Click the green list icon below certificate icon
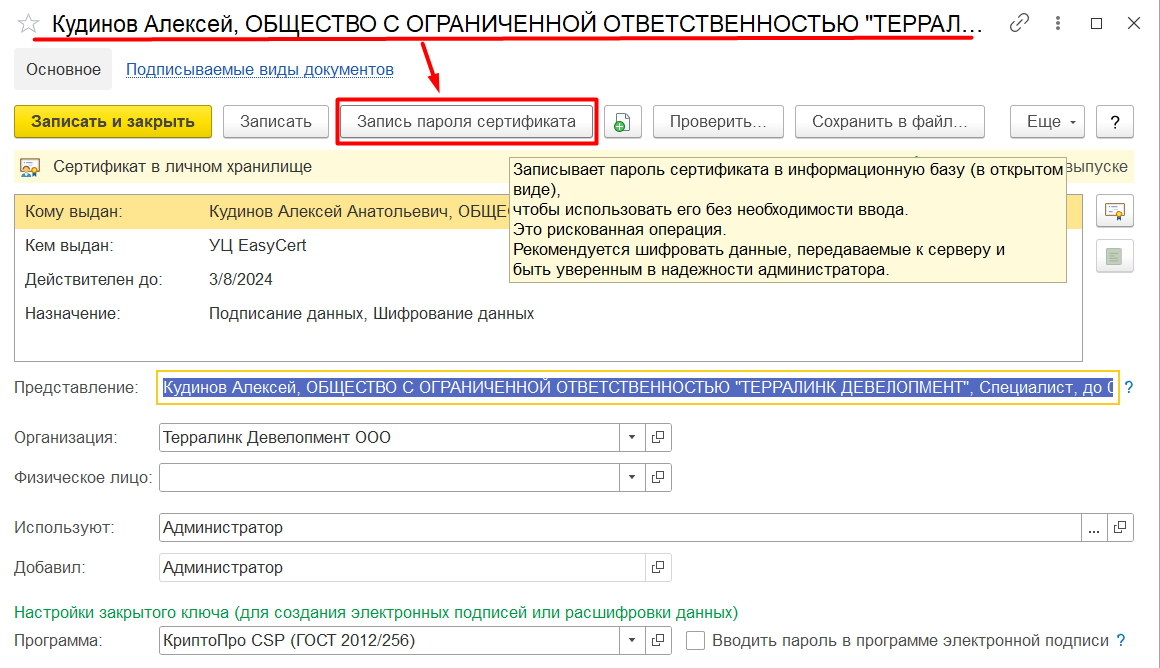1160x668 pixels. [1115, 257]
